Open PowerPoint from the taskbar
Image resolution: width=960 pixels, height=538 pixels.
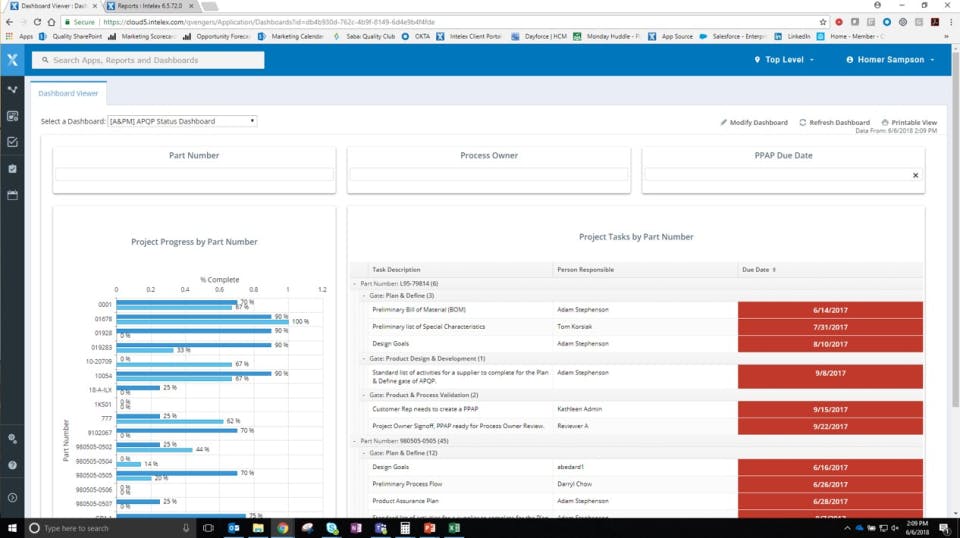pyautogui.click(x=430, y=528)
